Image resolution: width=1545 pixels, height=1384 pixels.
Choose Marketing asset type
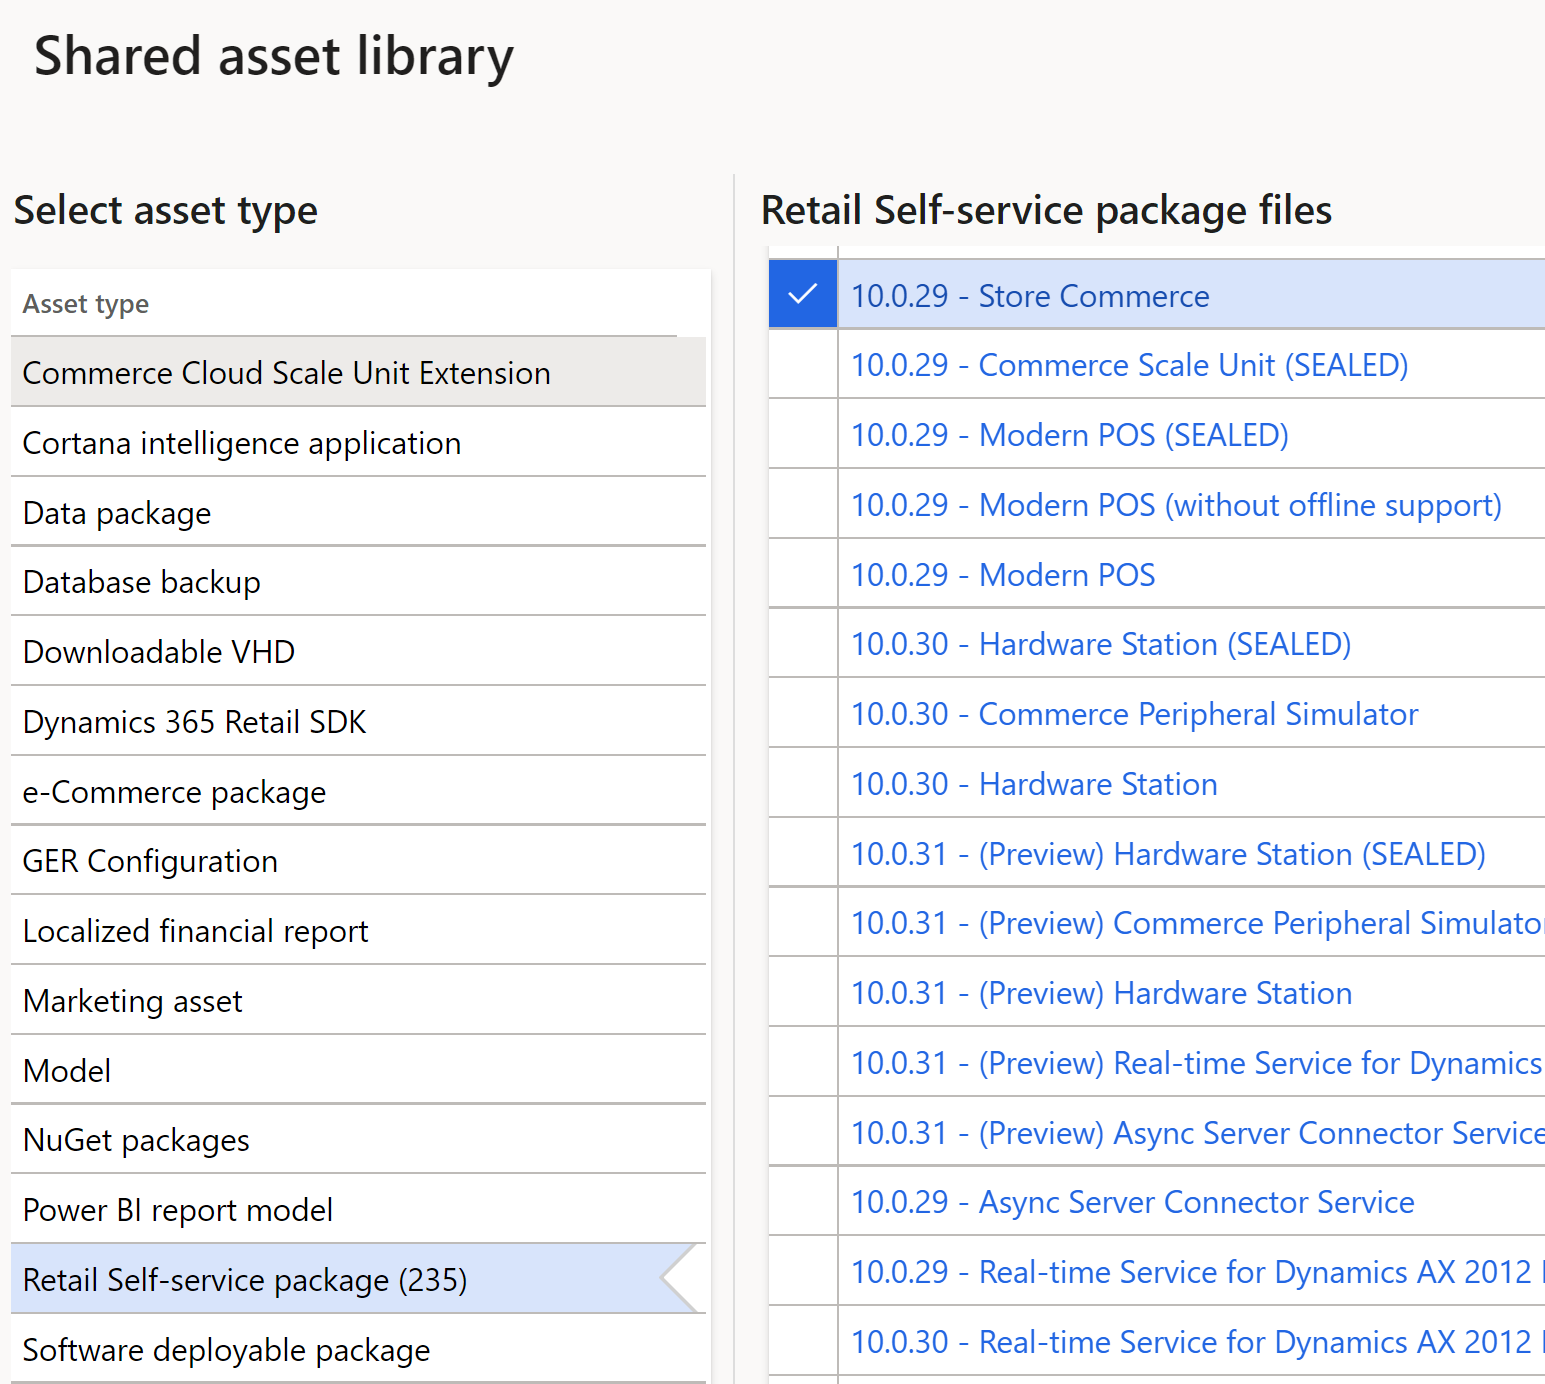[358, 1000]
